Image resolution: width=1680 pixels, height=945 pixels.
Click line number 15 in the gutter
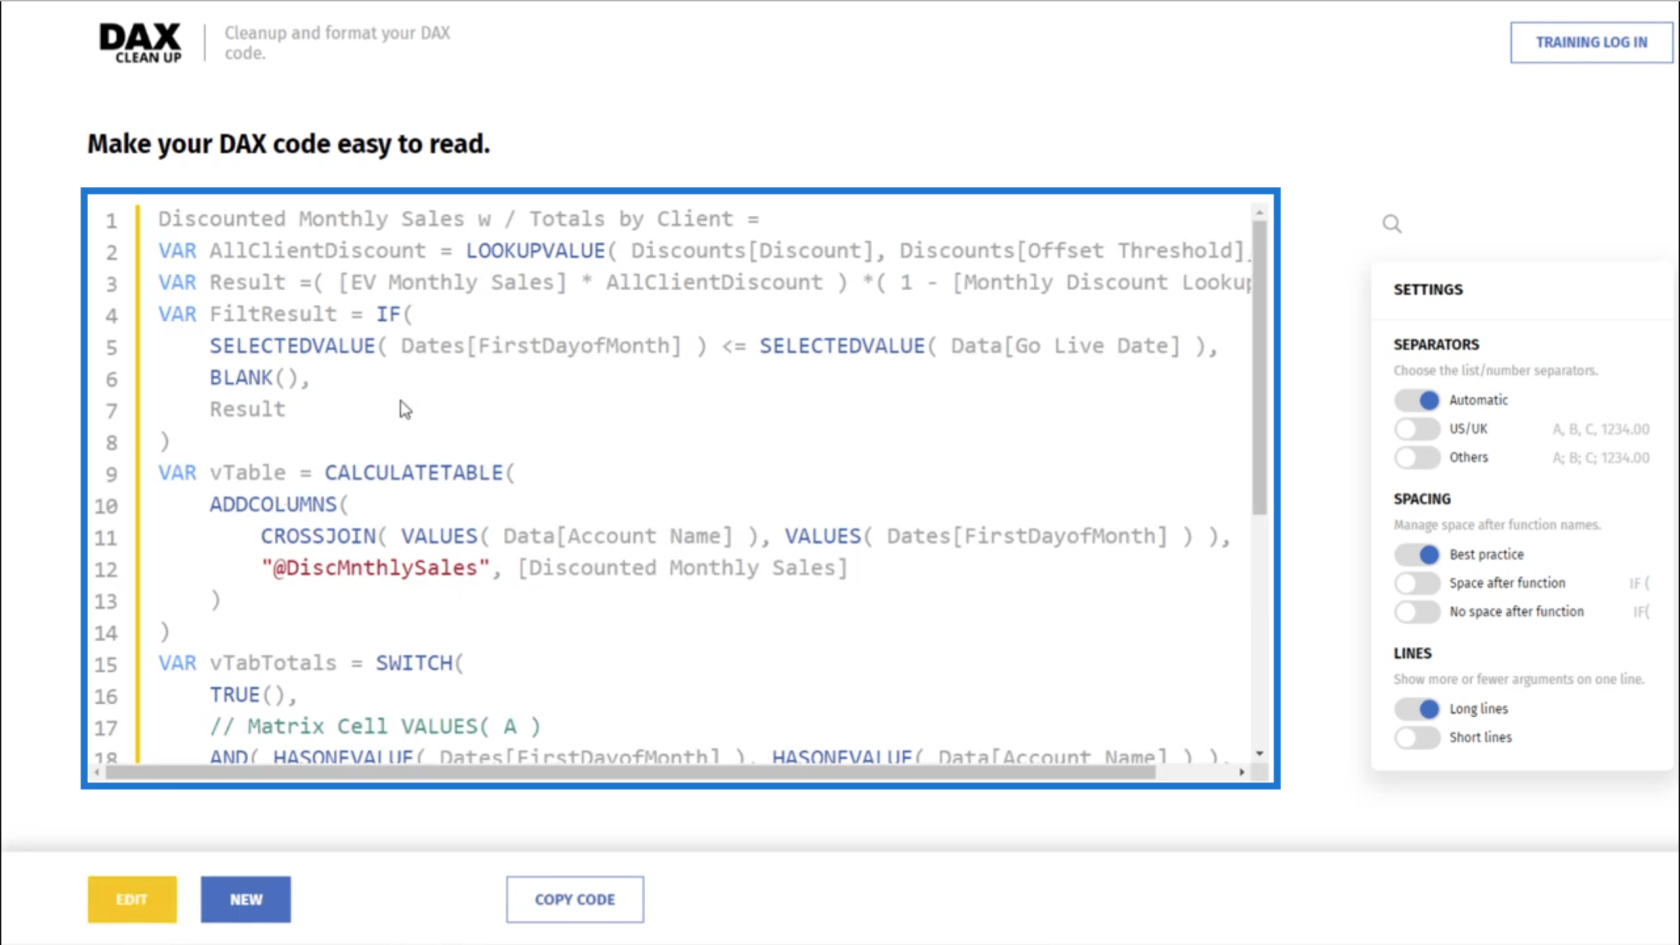click(x=106, y=664)
